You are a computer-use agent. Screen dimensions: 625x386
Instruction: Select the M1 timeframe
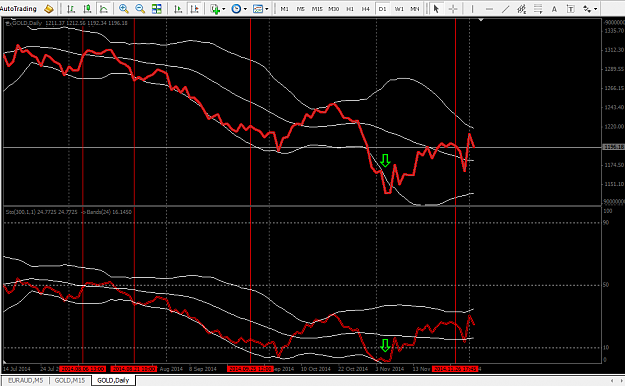coord(285,9)
